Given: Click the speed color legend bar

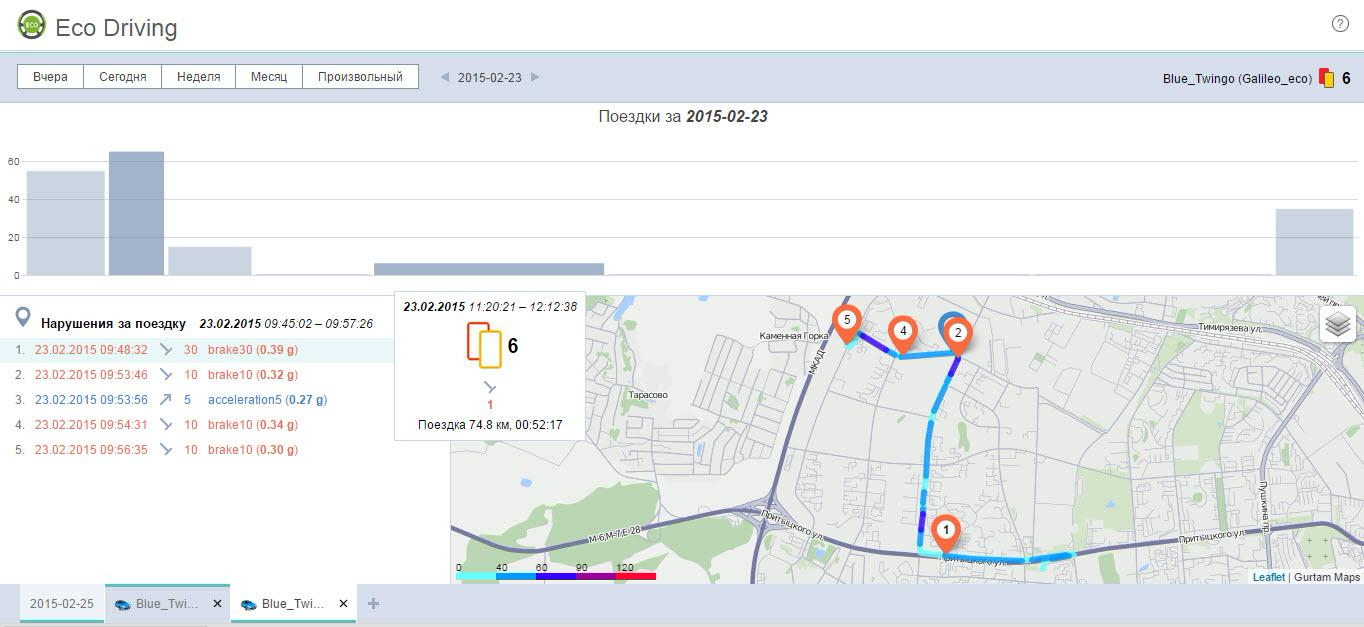Looking at the screenshot, I should (x=556, y=576).
